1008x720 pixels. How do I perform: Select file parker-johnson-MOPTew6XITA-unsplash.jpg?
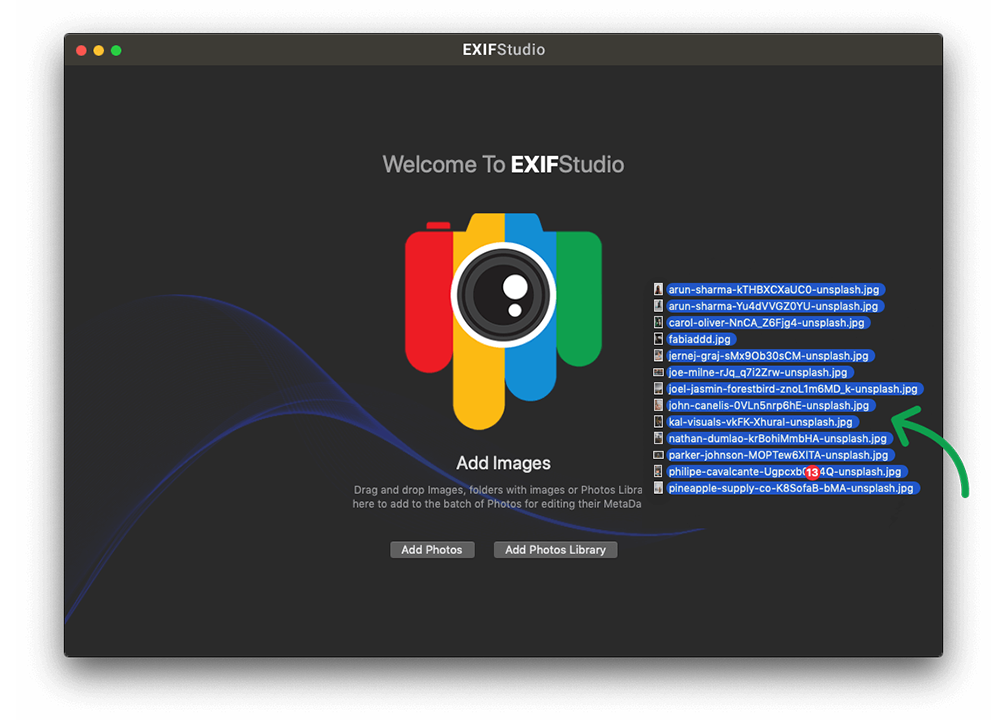780,455
